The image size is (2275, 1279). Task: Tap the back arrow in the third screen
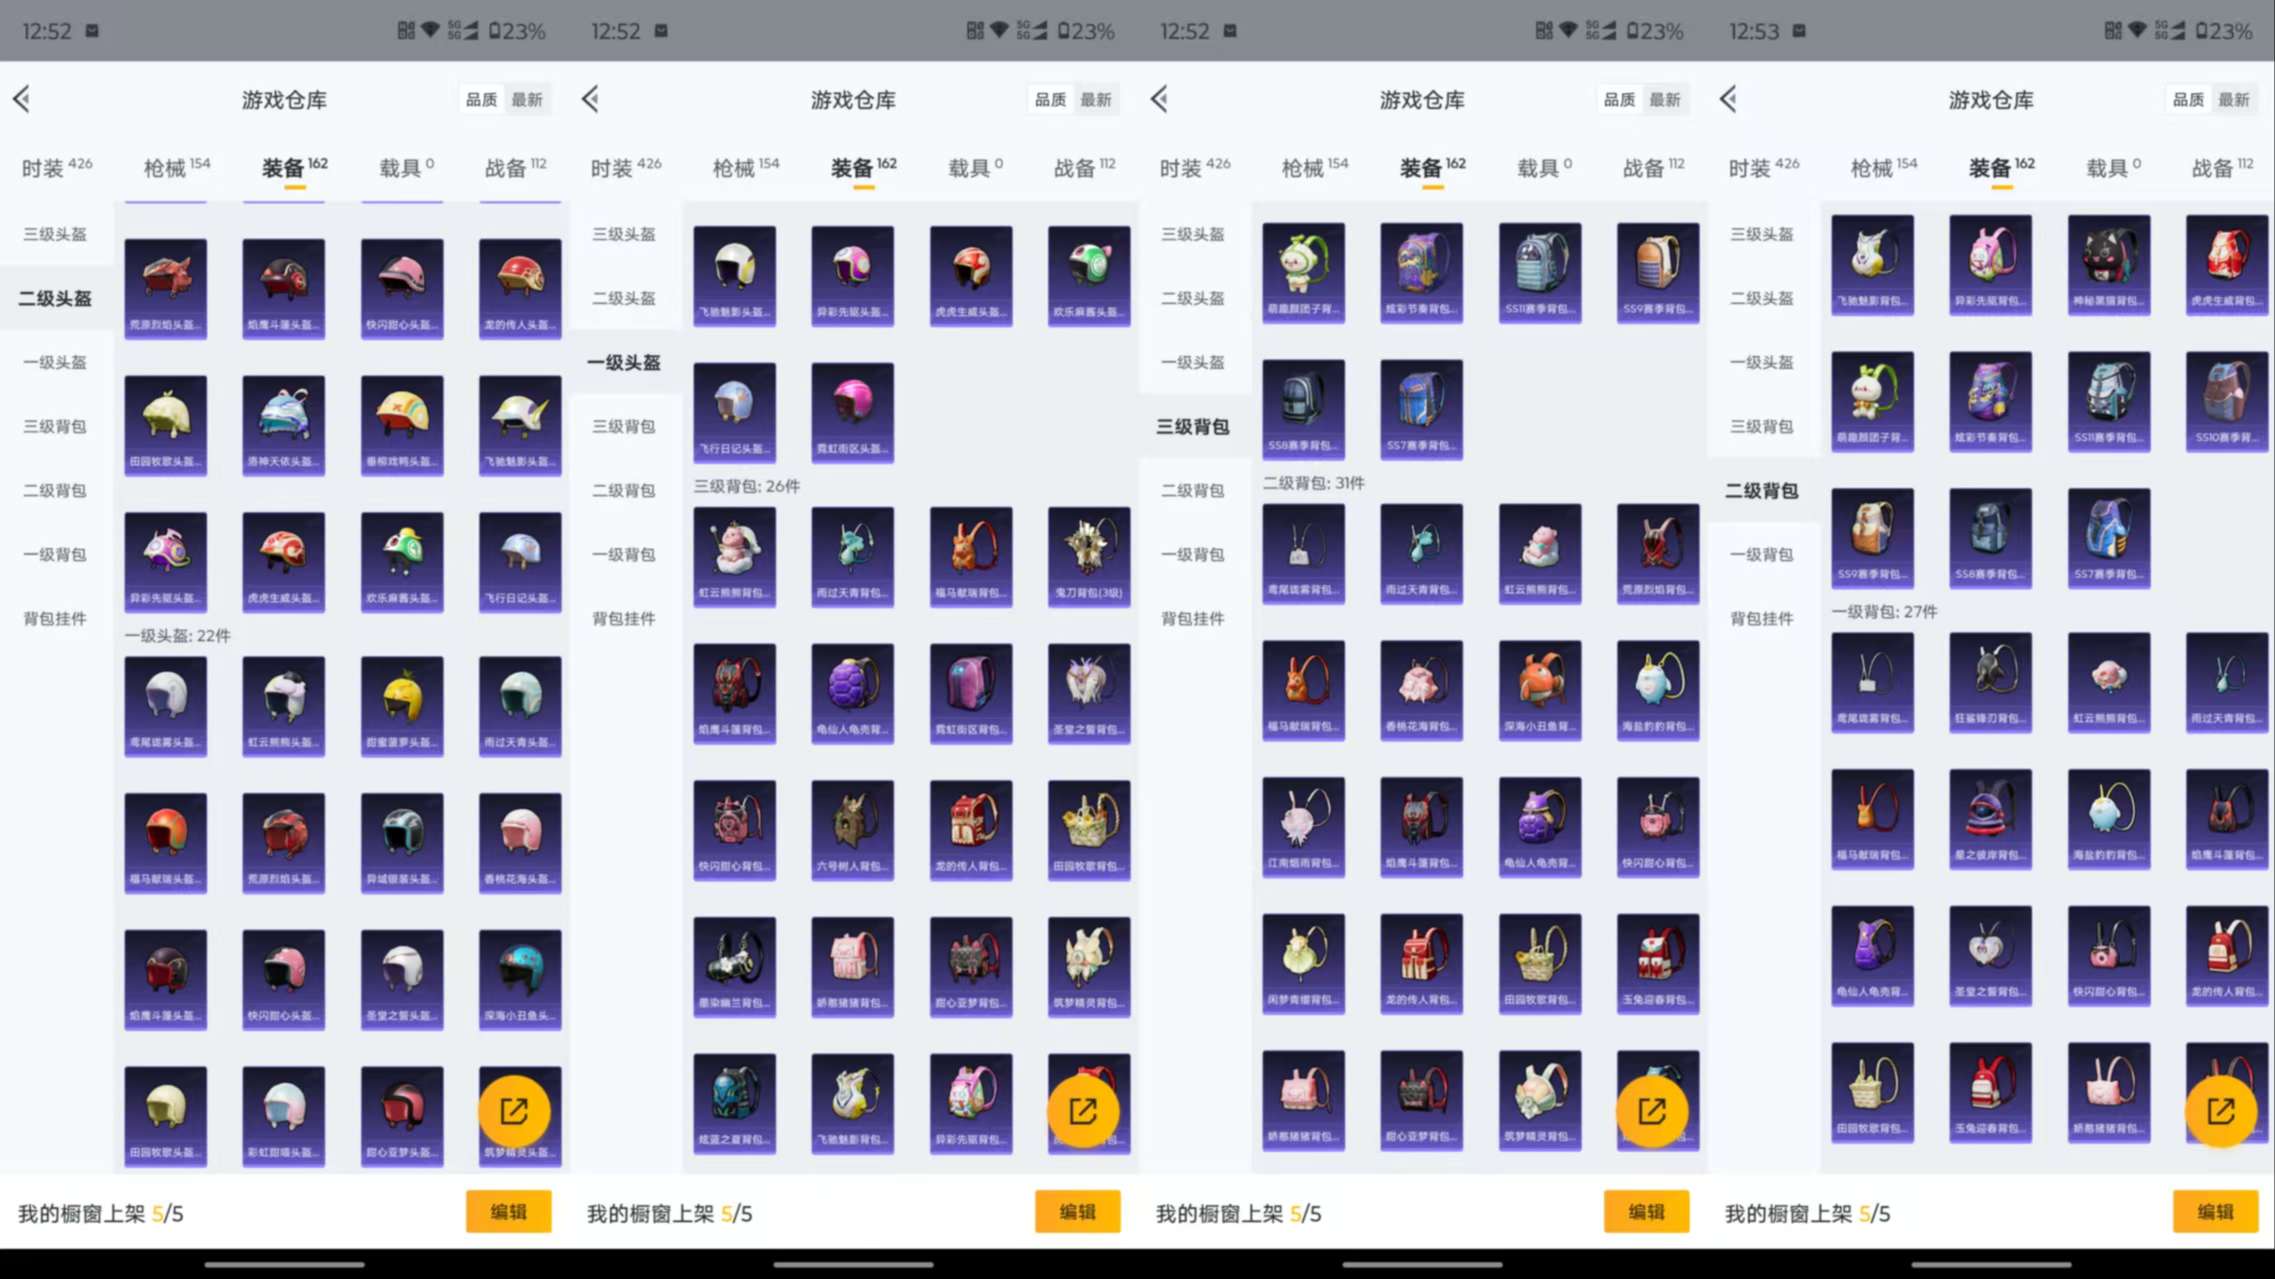[1160, 99]
